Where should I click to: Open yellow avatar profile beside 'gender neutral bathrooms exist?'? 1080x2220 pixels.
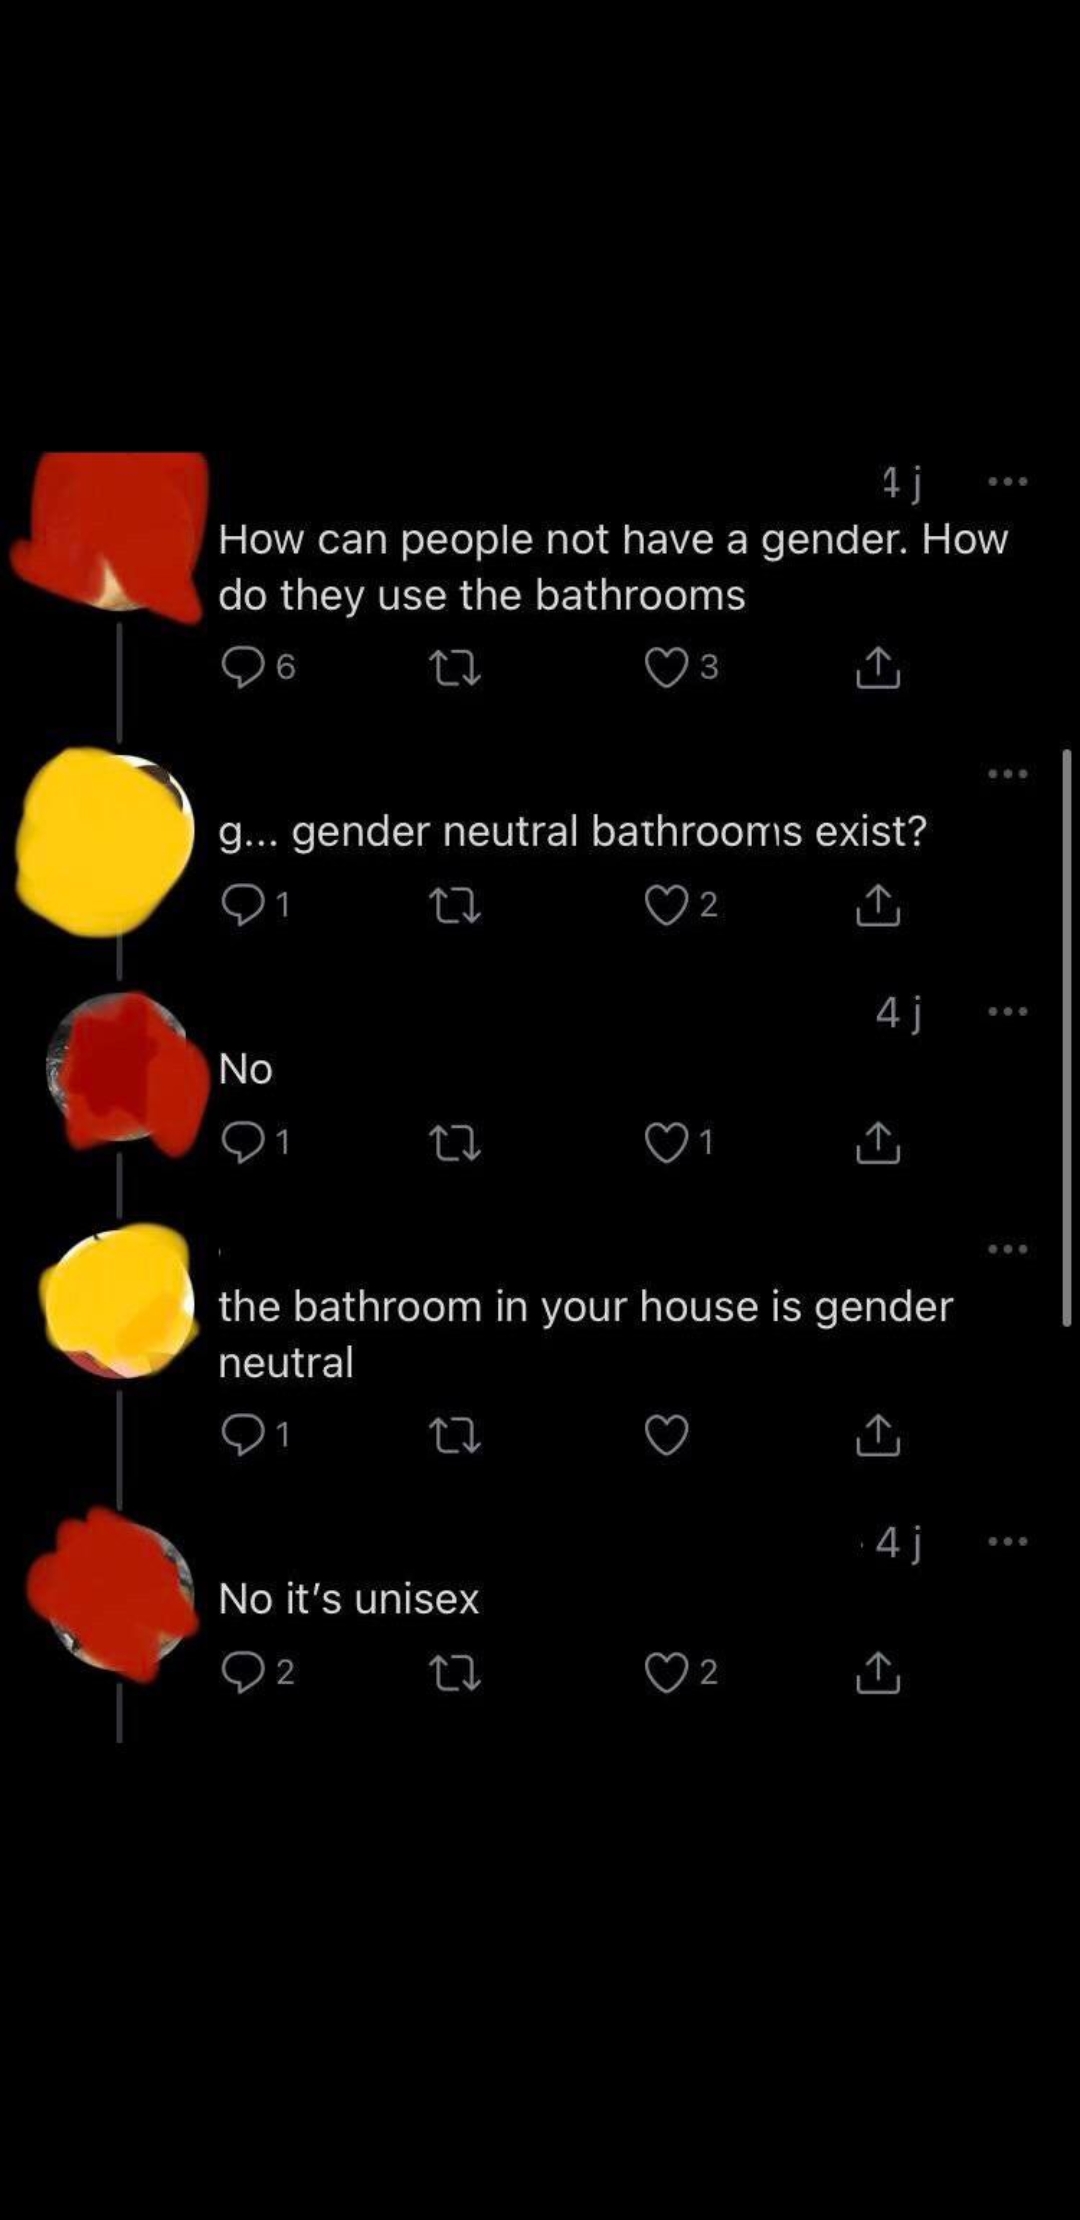[105, 842]
